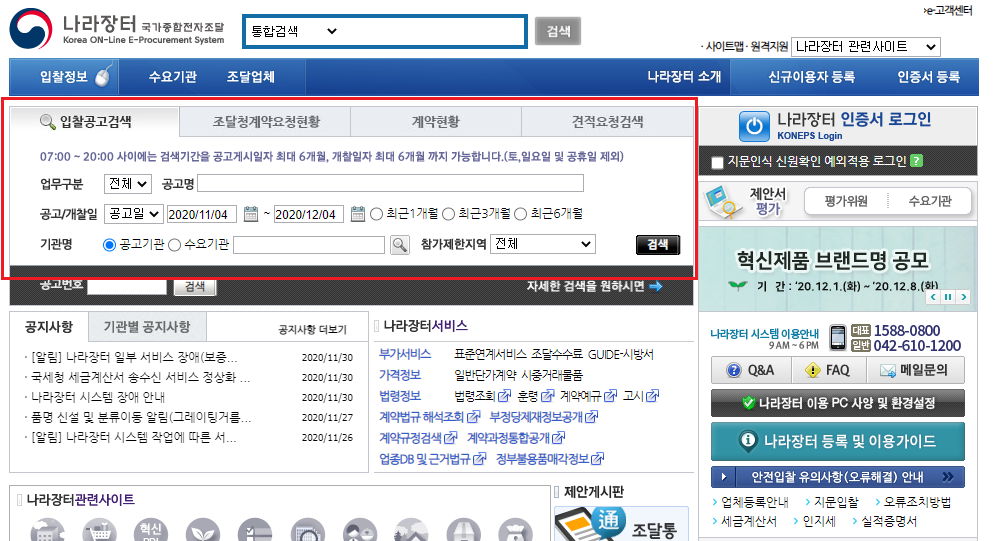
Task: Click the blue power icon for 인증서 로그인
Action: (754, 126)
